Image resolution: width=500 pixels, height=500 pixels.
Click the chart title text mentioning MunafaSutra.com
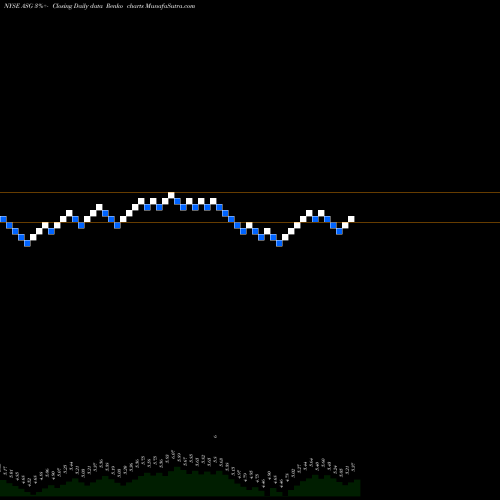coord(99,6)
